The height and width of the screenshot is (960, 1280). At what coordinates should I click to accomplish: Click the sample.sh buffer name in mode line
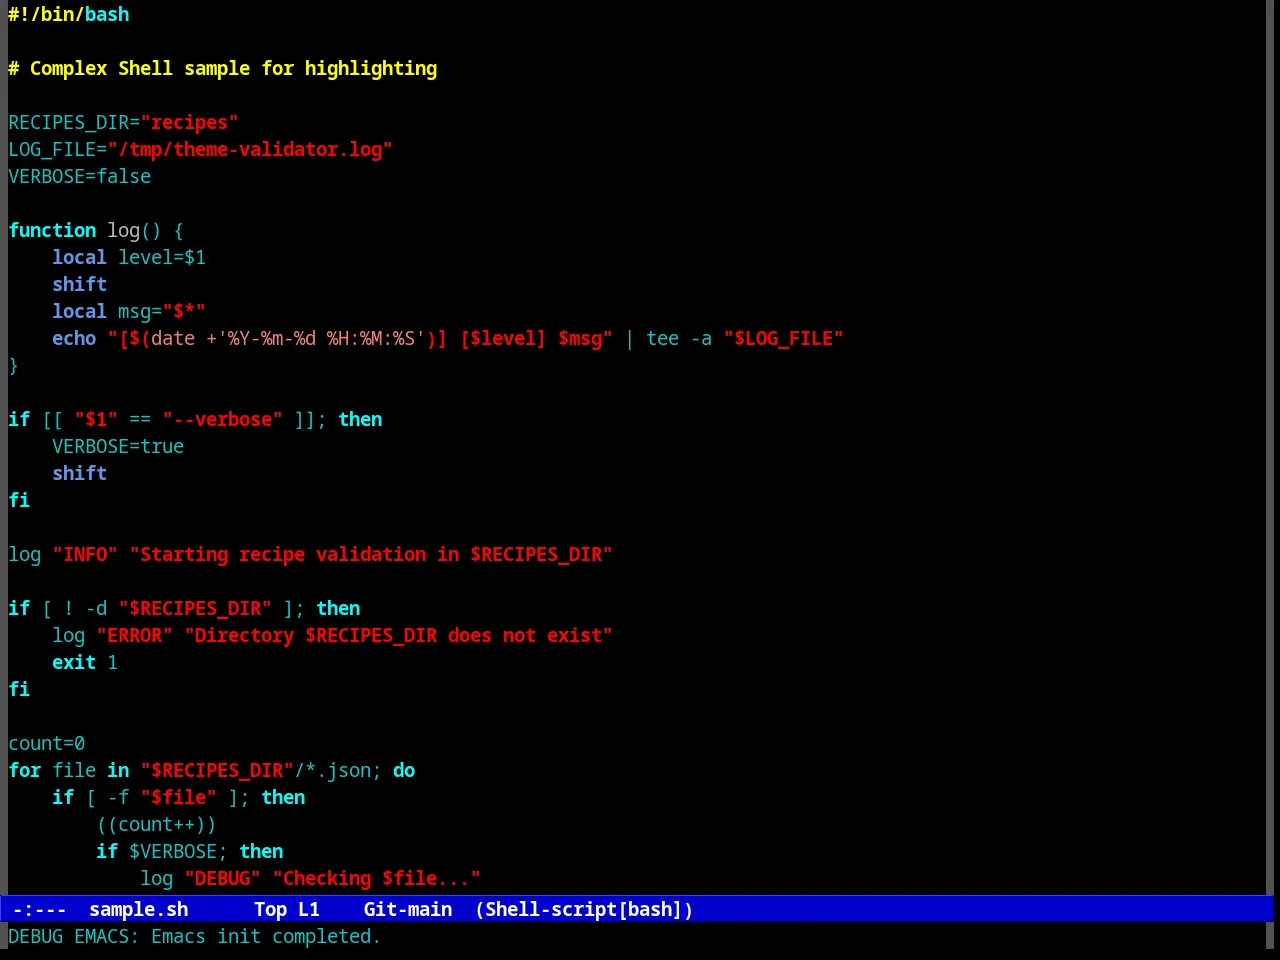coord(139,909)
